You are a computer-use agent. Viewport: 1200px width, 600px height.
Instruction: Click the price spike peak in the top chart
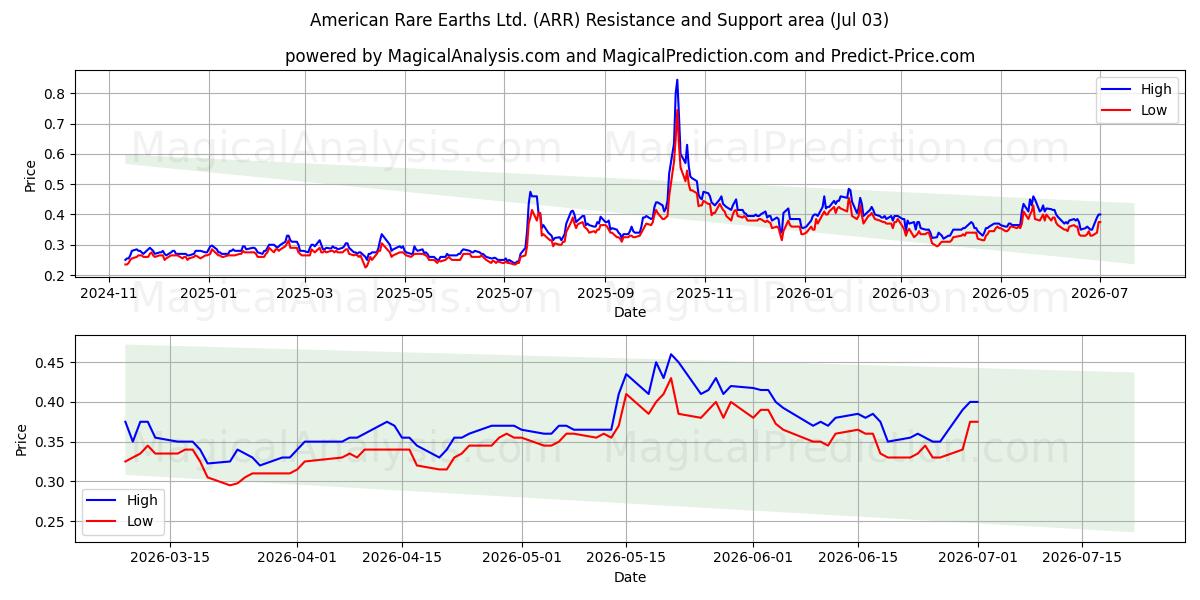pyautogui.click(x=677, y=80)
